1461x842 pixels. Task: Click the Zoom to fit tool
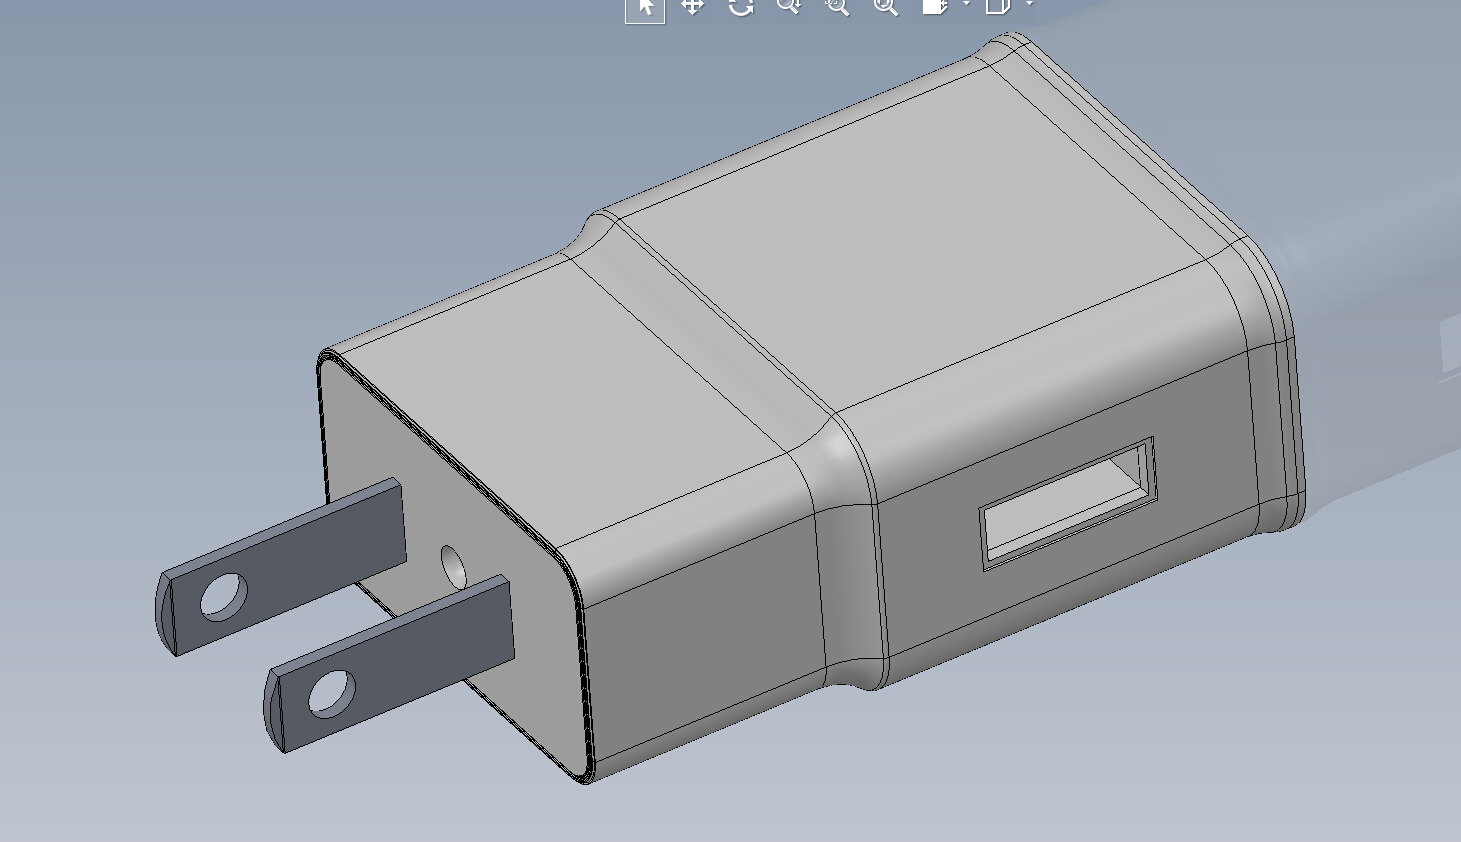(x=885, y=7)
